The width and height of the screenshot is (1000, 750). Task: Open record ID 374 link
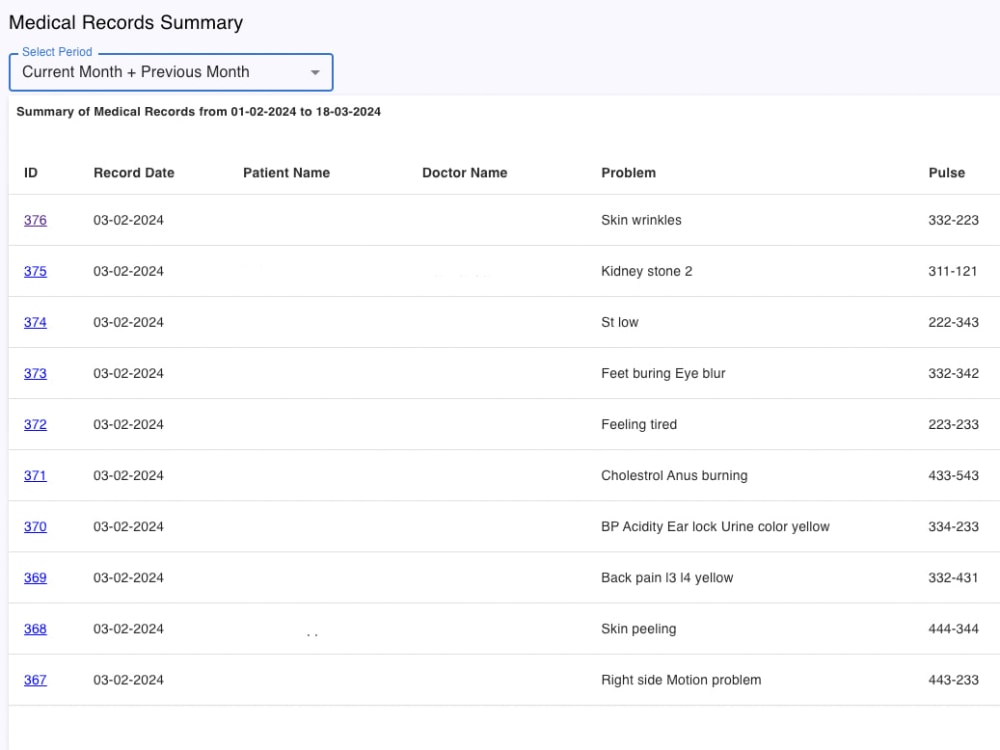click(x=35, y=322)
